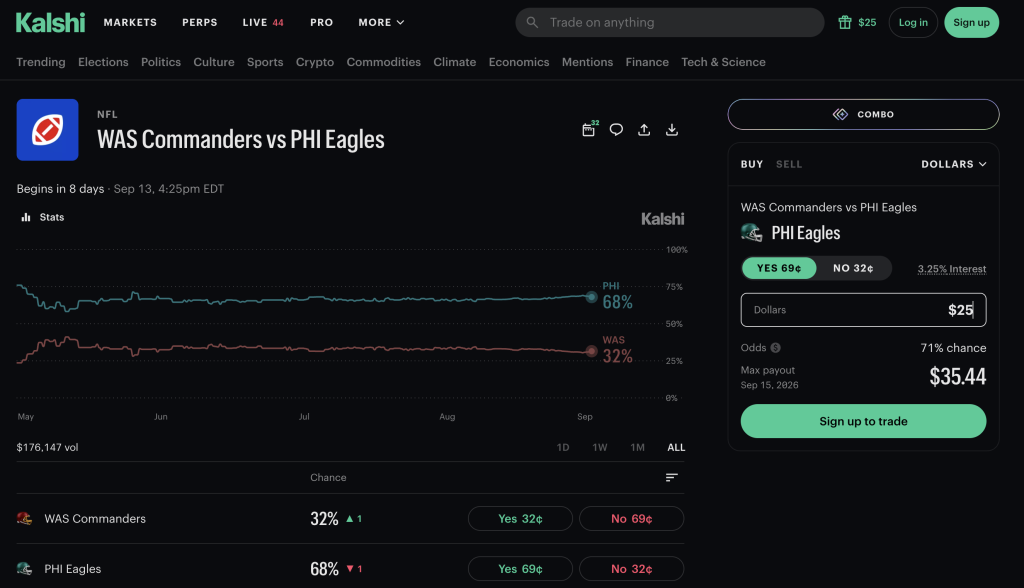Click the $176,147 vol text

[x=47, y=447]
